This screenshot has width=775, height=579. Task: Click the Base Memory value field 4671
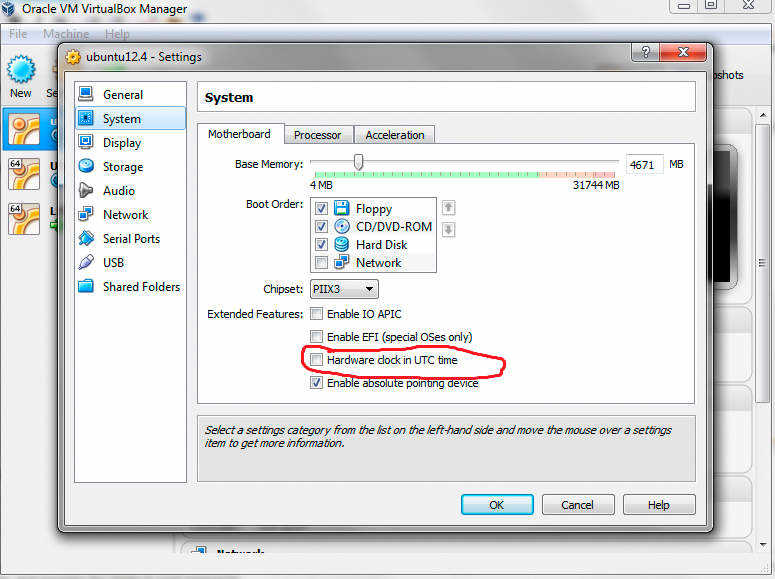[x=644, y=165]
